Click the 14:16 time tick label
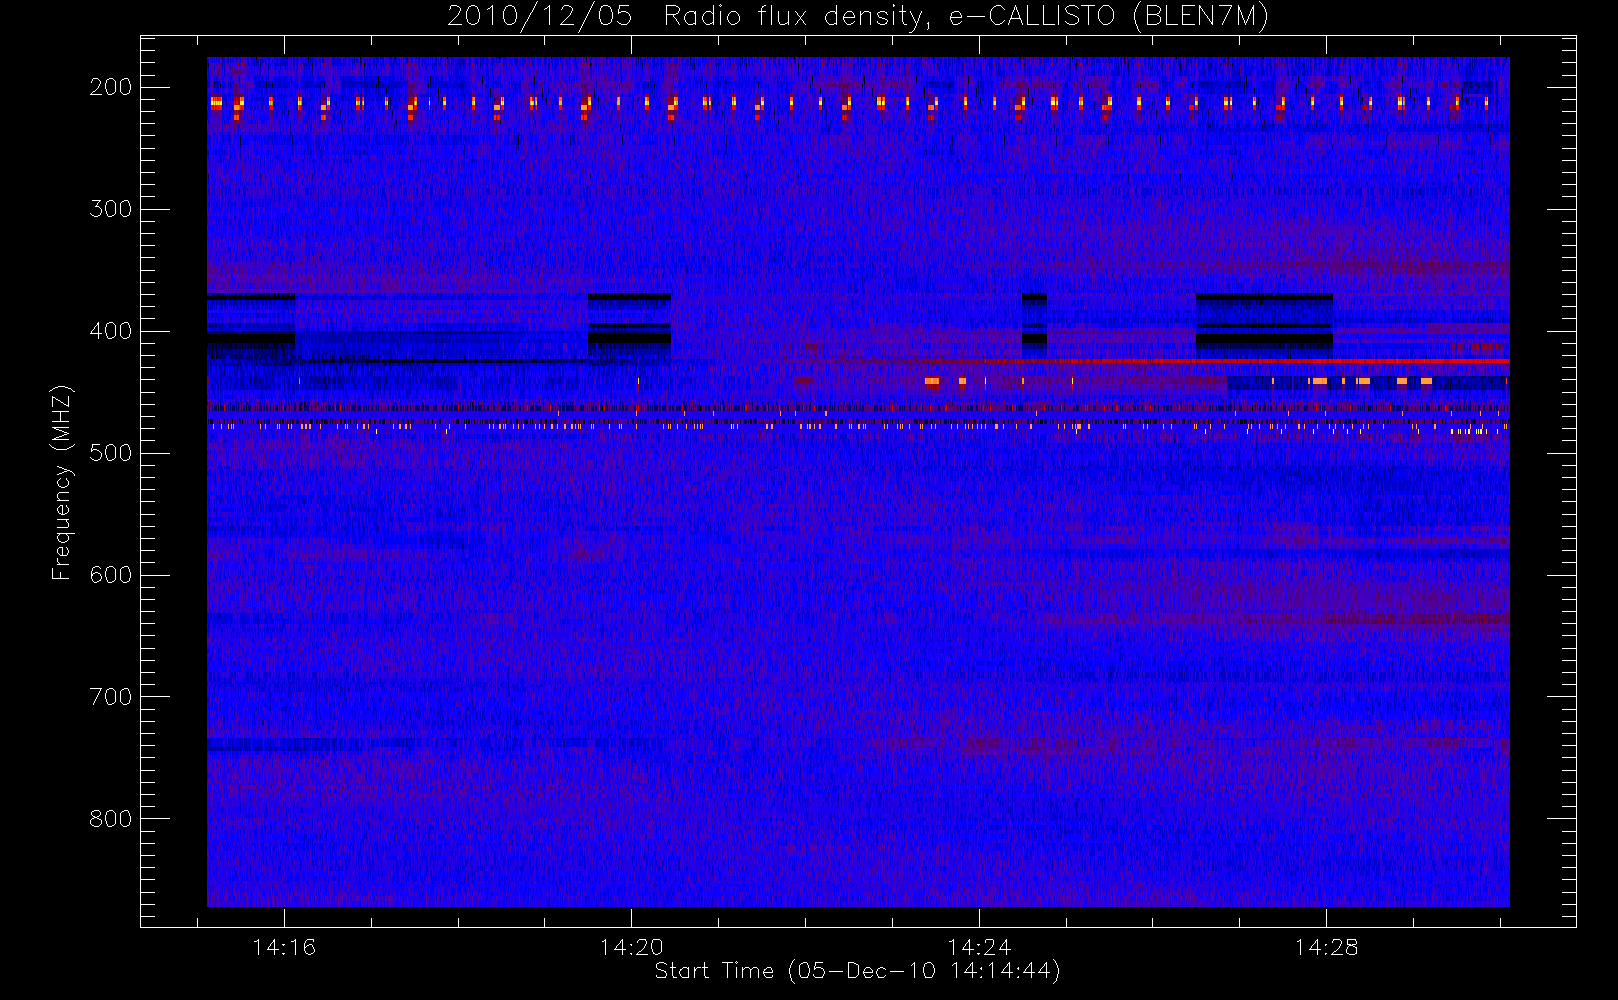Image resolution: width=1618 pixels, height=1000 pixels. [x=284, y=947]
